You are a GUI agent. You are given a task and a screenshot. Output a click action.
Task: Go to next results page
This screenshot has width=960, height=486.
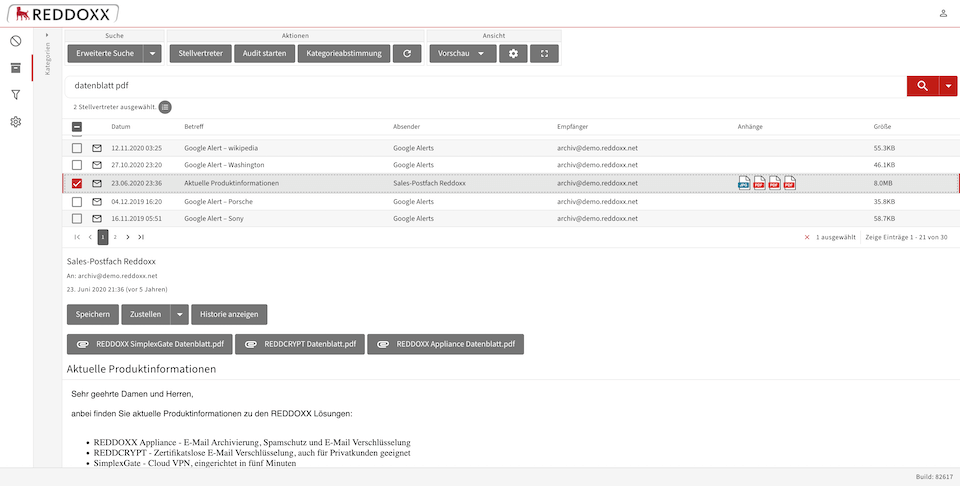[x=128, y=237]
